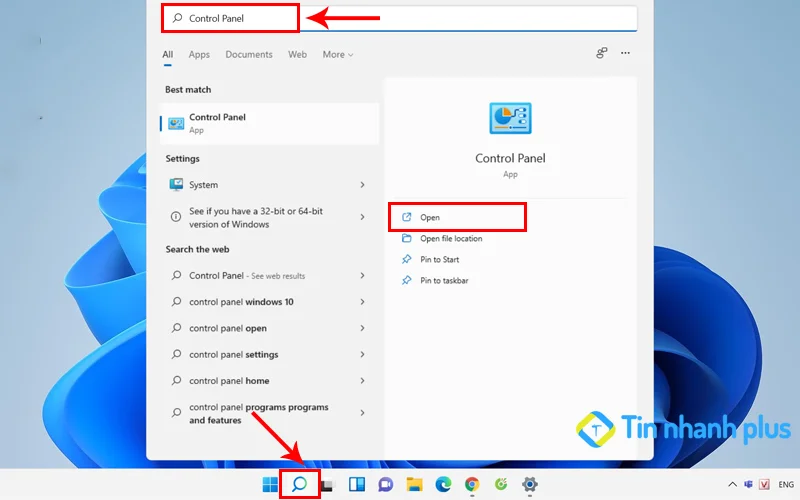The height and width of the screenshot is (500, 800).
Task: Expand the More filter dropdown
Action: [338, 55]
